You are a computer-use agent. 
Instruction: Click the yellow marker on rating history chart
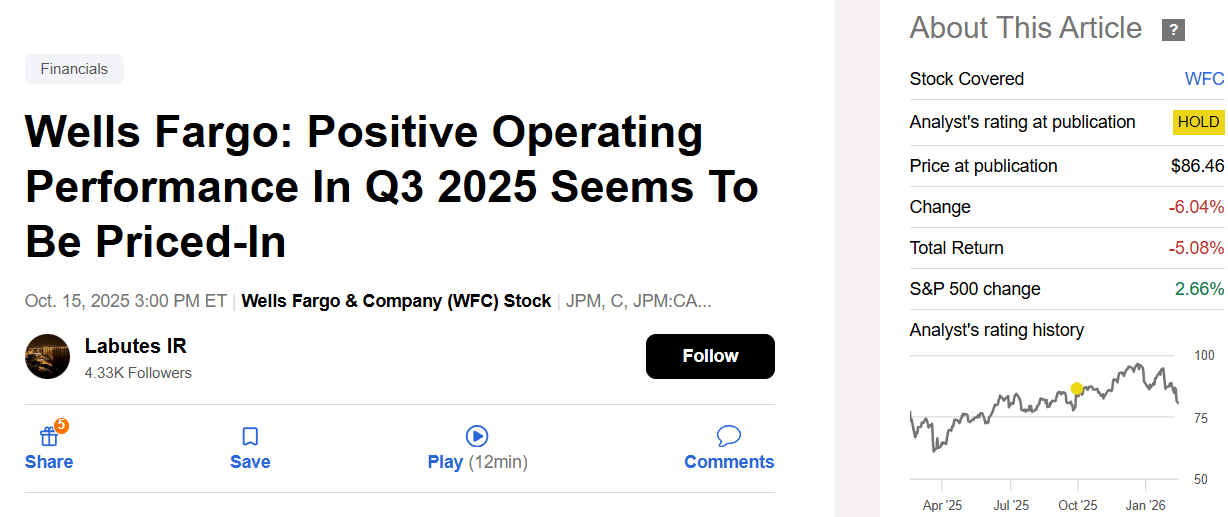click(1076, 389)
